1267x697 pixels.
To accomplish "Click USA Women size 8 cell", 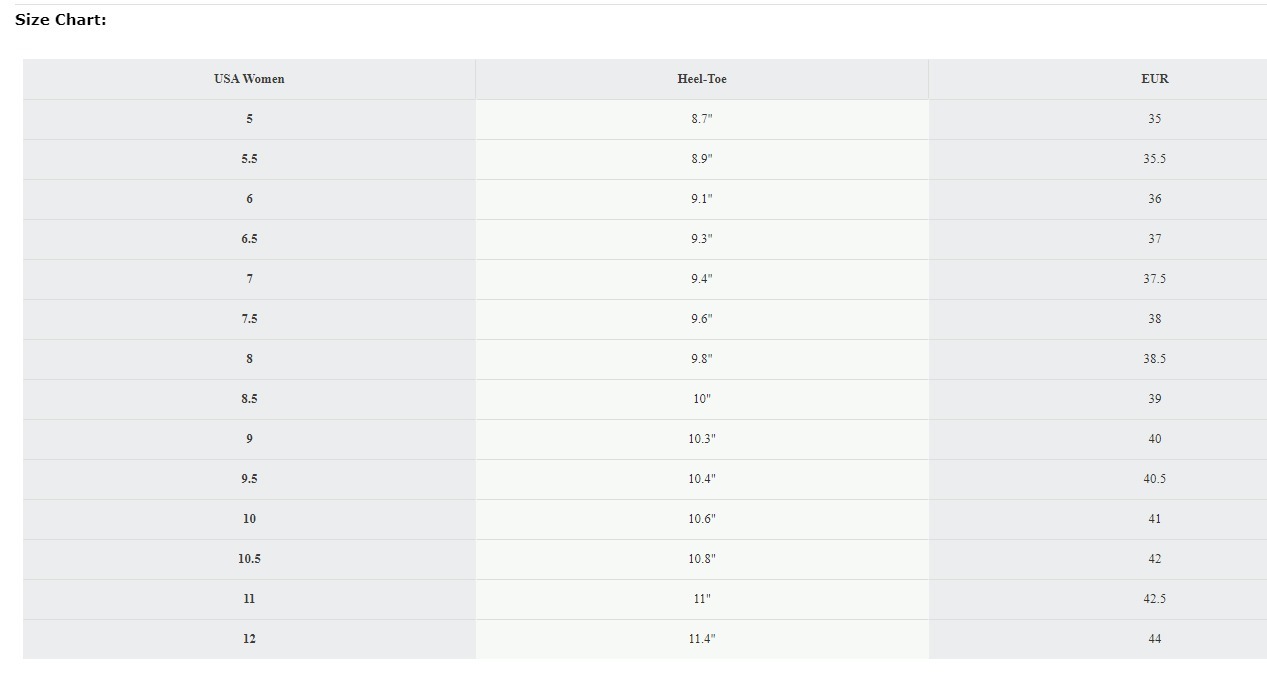I will tap(249, 359).
